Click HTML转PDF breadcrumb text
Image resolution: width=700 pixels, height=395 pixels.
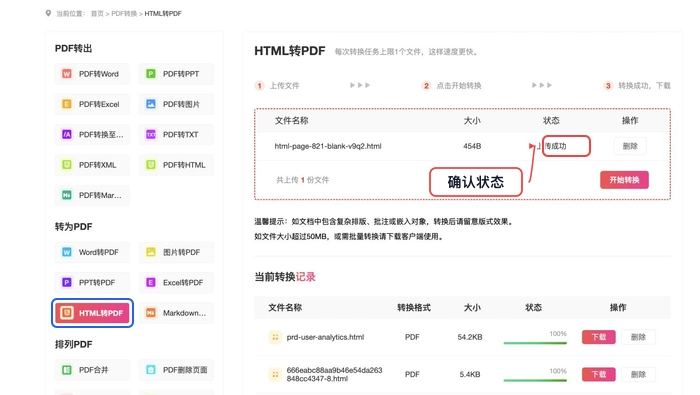pos(163,14)
